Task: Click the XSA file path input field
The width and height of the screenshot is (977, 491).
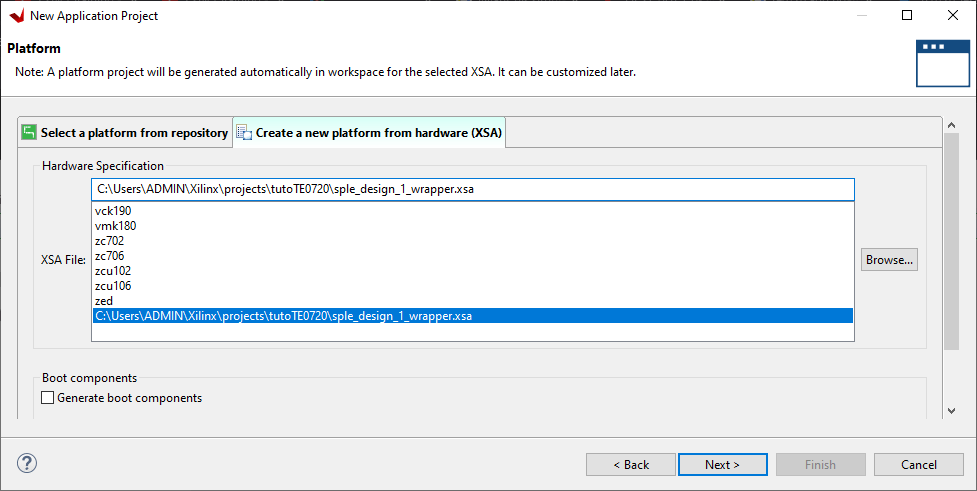Action: point(473,189)
